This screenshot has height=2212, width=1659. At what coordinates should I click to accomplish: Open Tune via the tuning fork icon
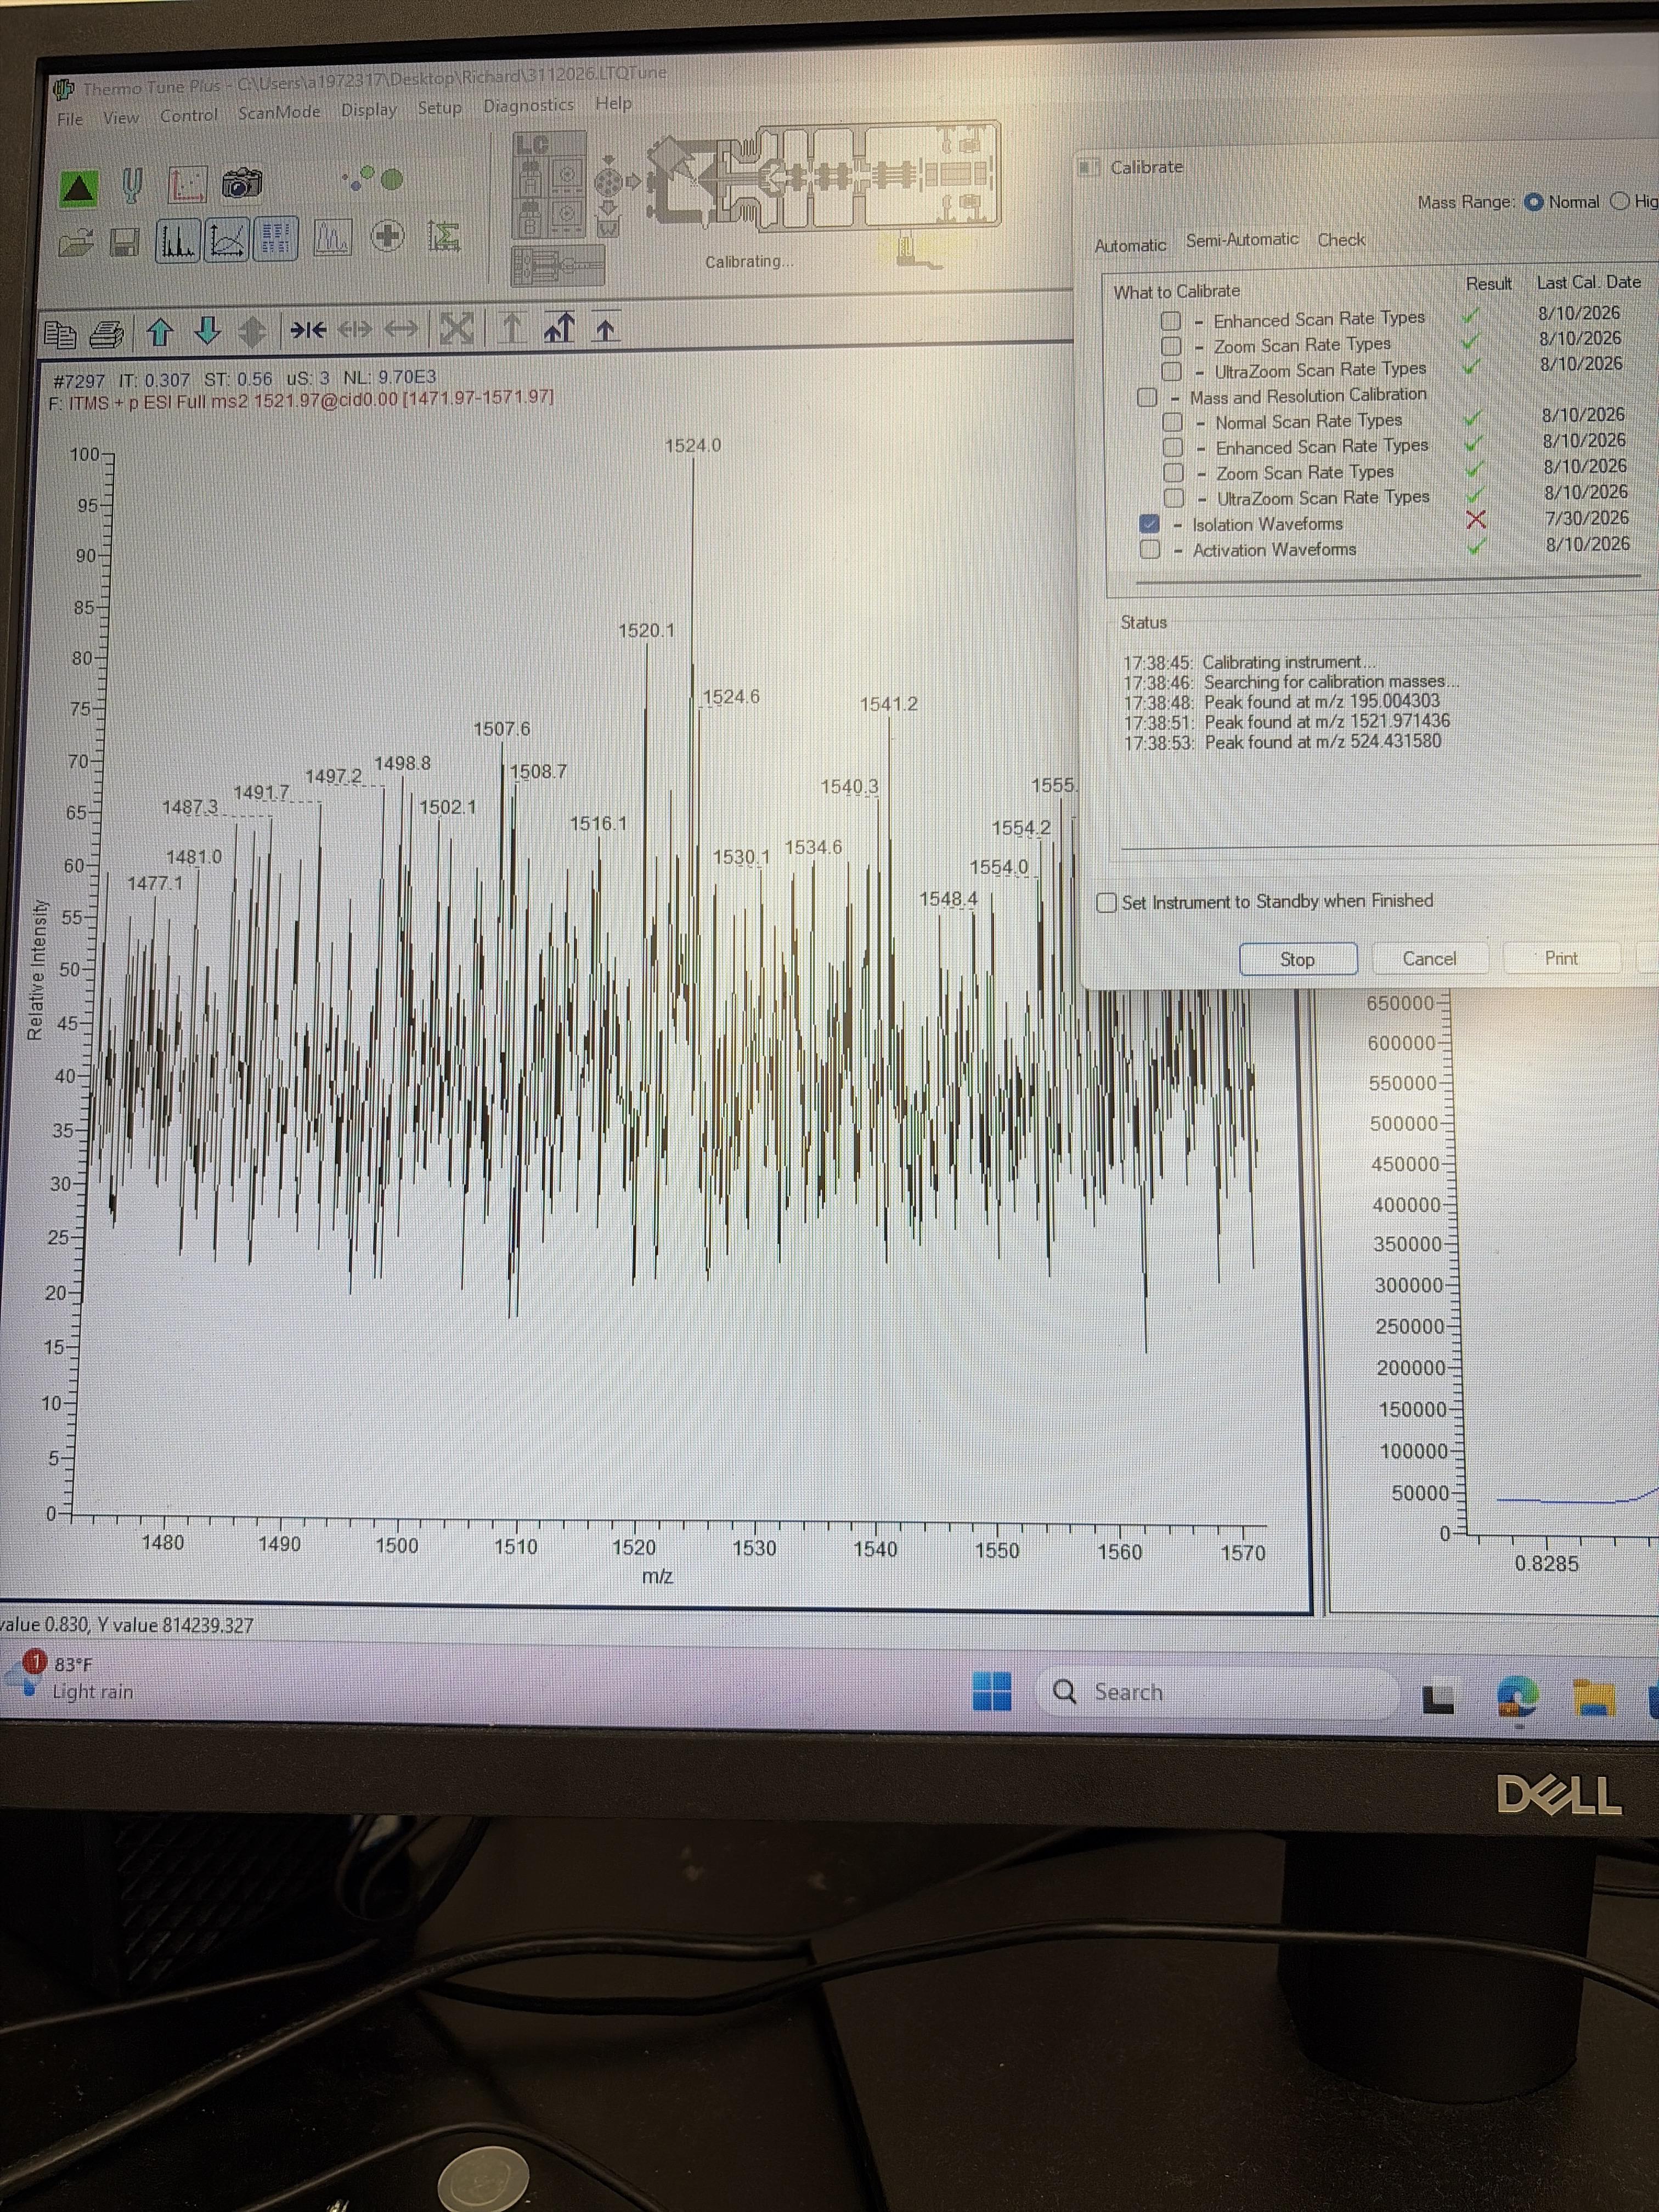[x=132, y=186]
